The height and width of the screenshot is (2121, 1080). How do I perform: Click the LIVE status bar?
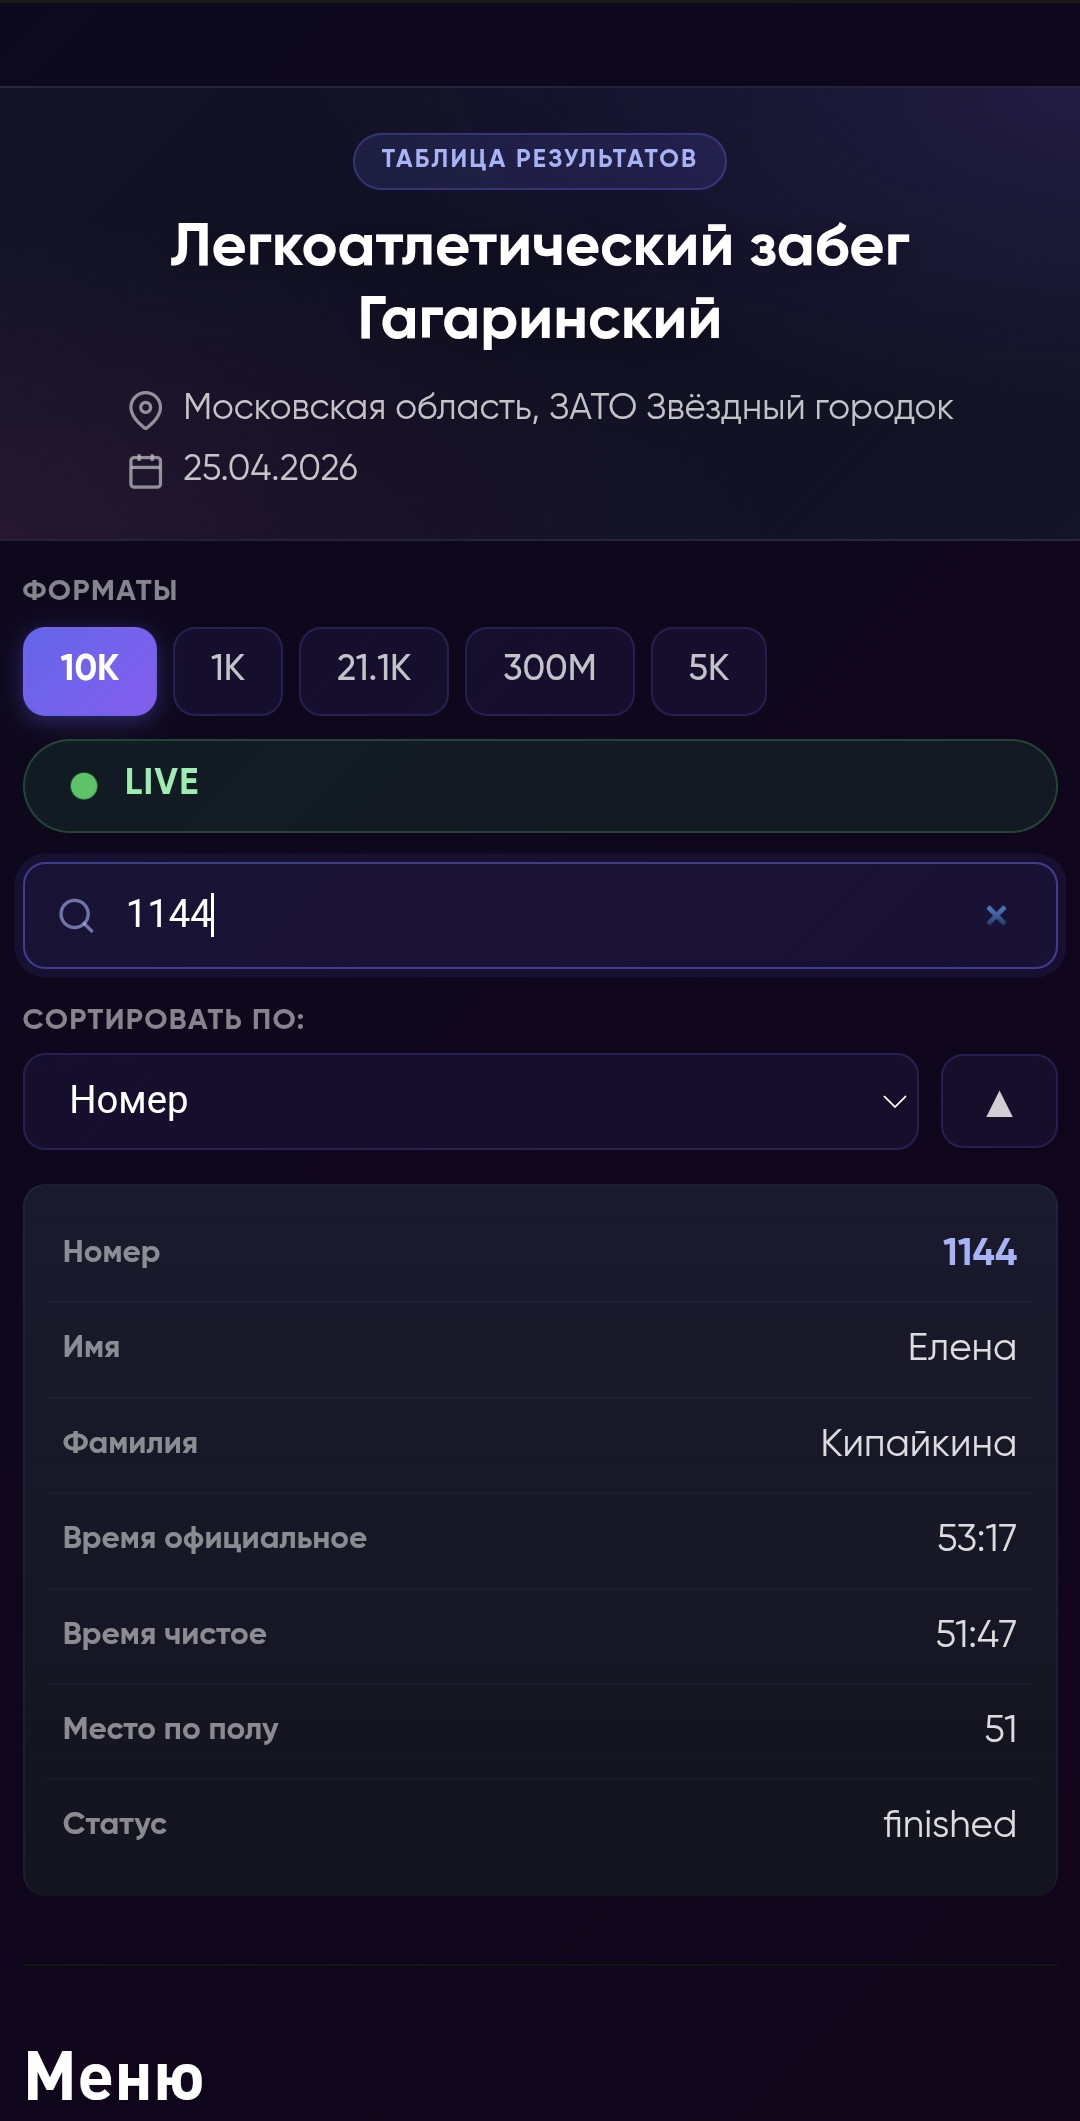click(x=540, y=786)
